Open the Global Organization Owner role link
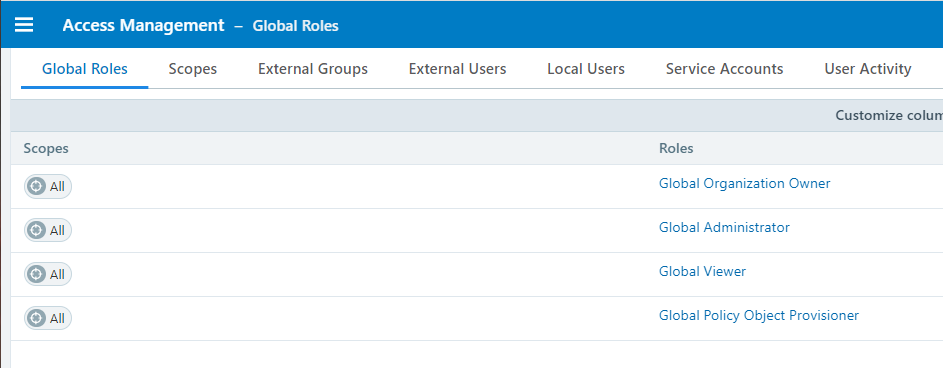 (745, 183)
